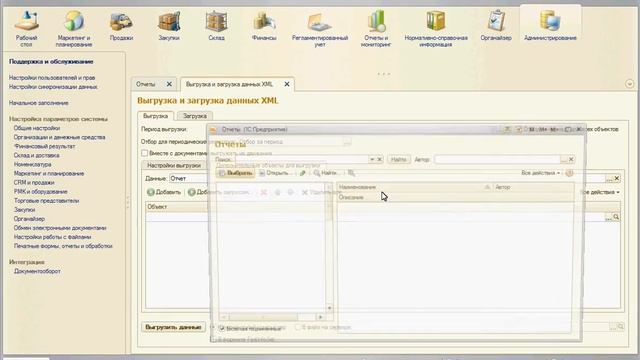Open Настройки пользователей и прав link
640x360 pixels.
[x=52, y=78]
